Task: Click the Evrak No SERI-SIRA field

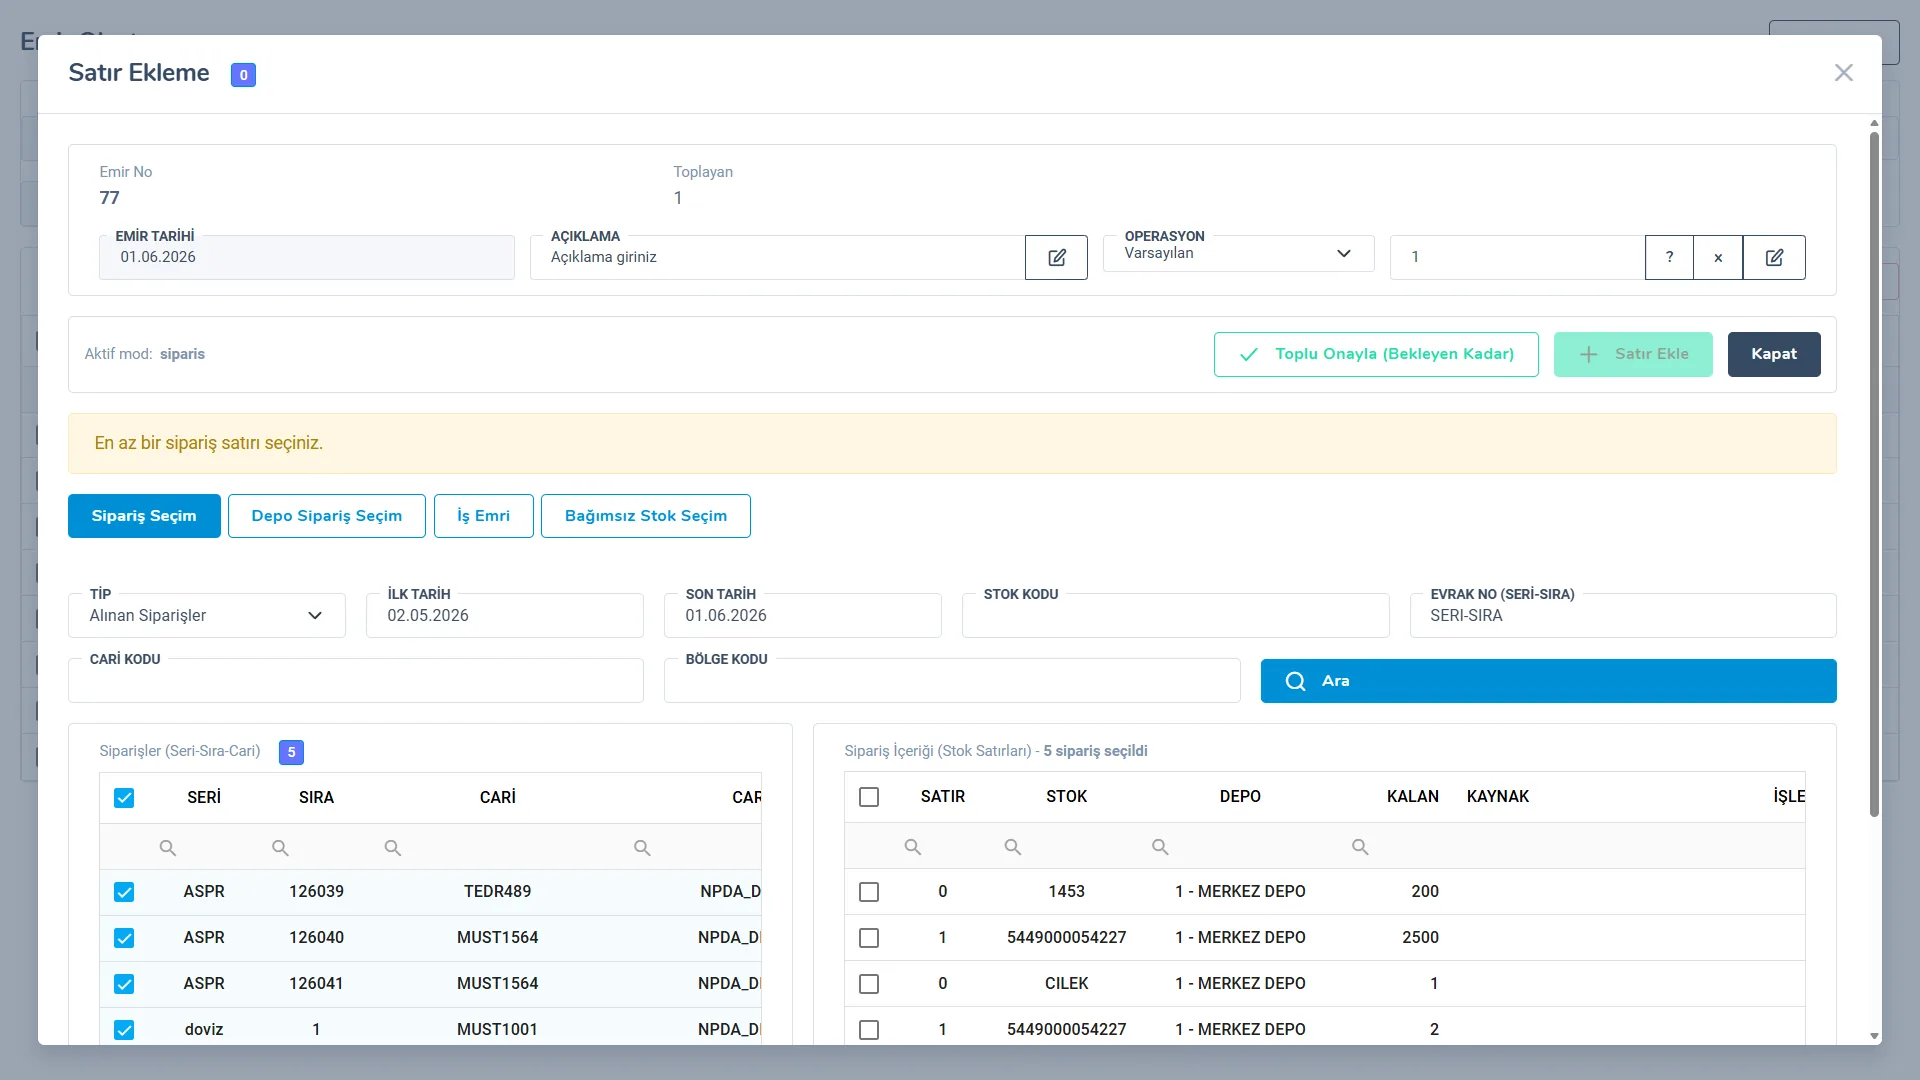Action: (x=1623, y=616)
